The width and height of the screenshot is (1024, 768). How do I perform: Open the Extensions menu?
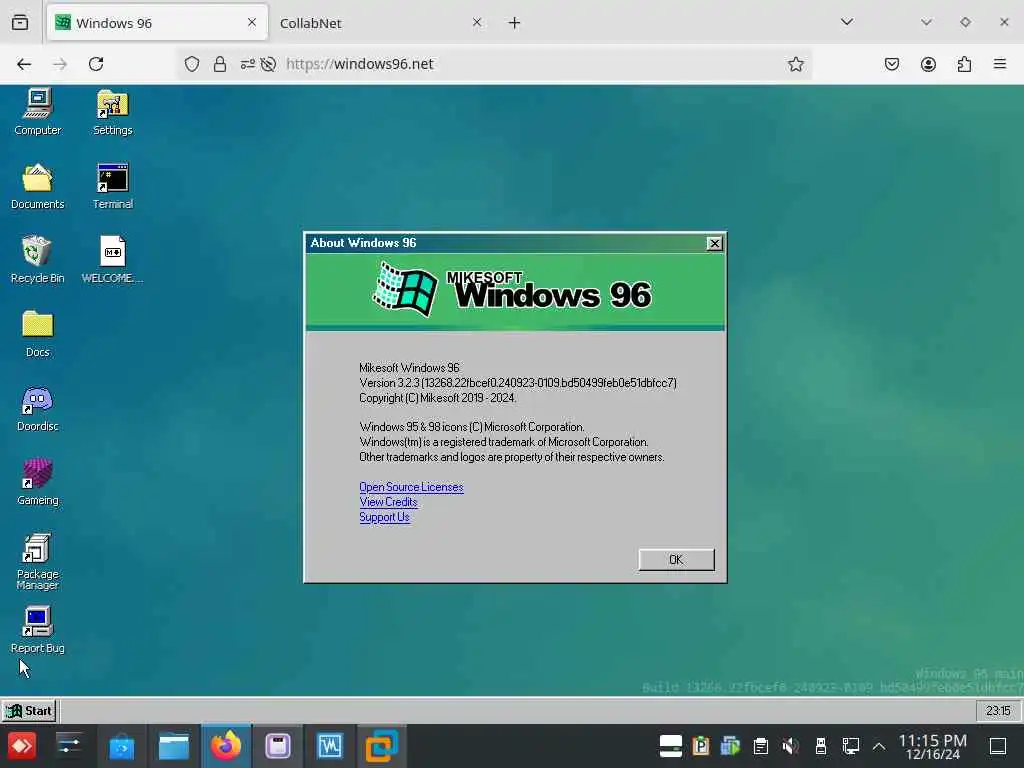point(964,64)
